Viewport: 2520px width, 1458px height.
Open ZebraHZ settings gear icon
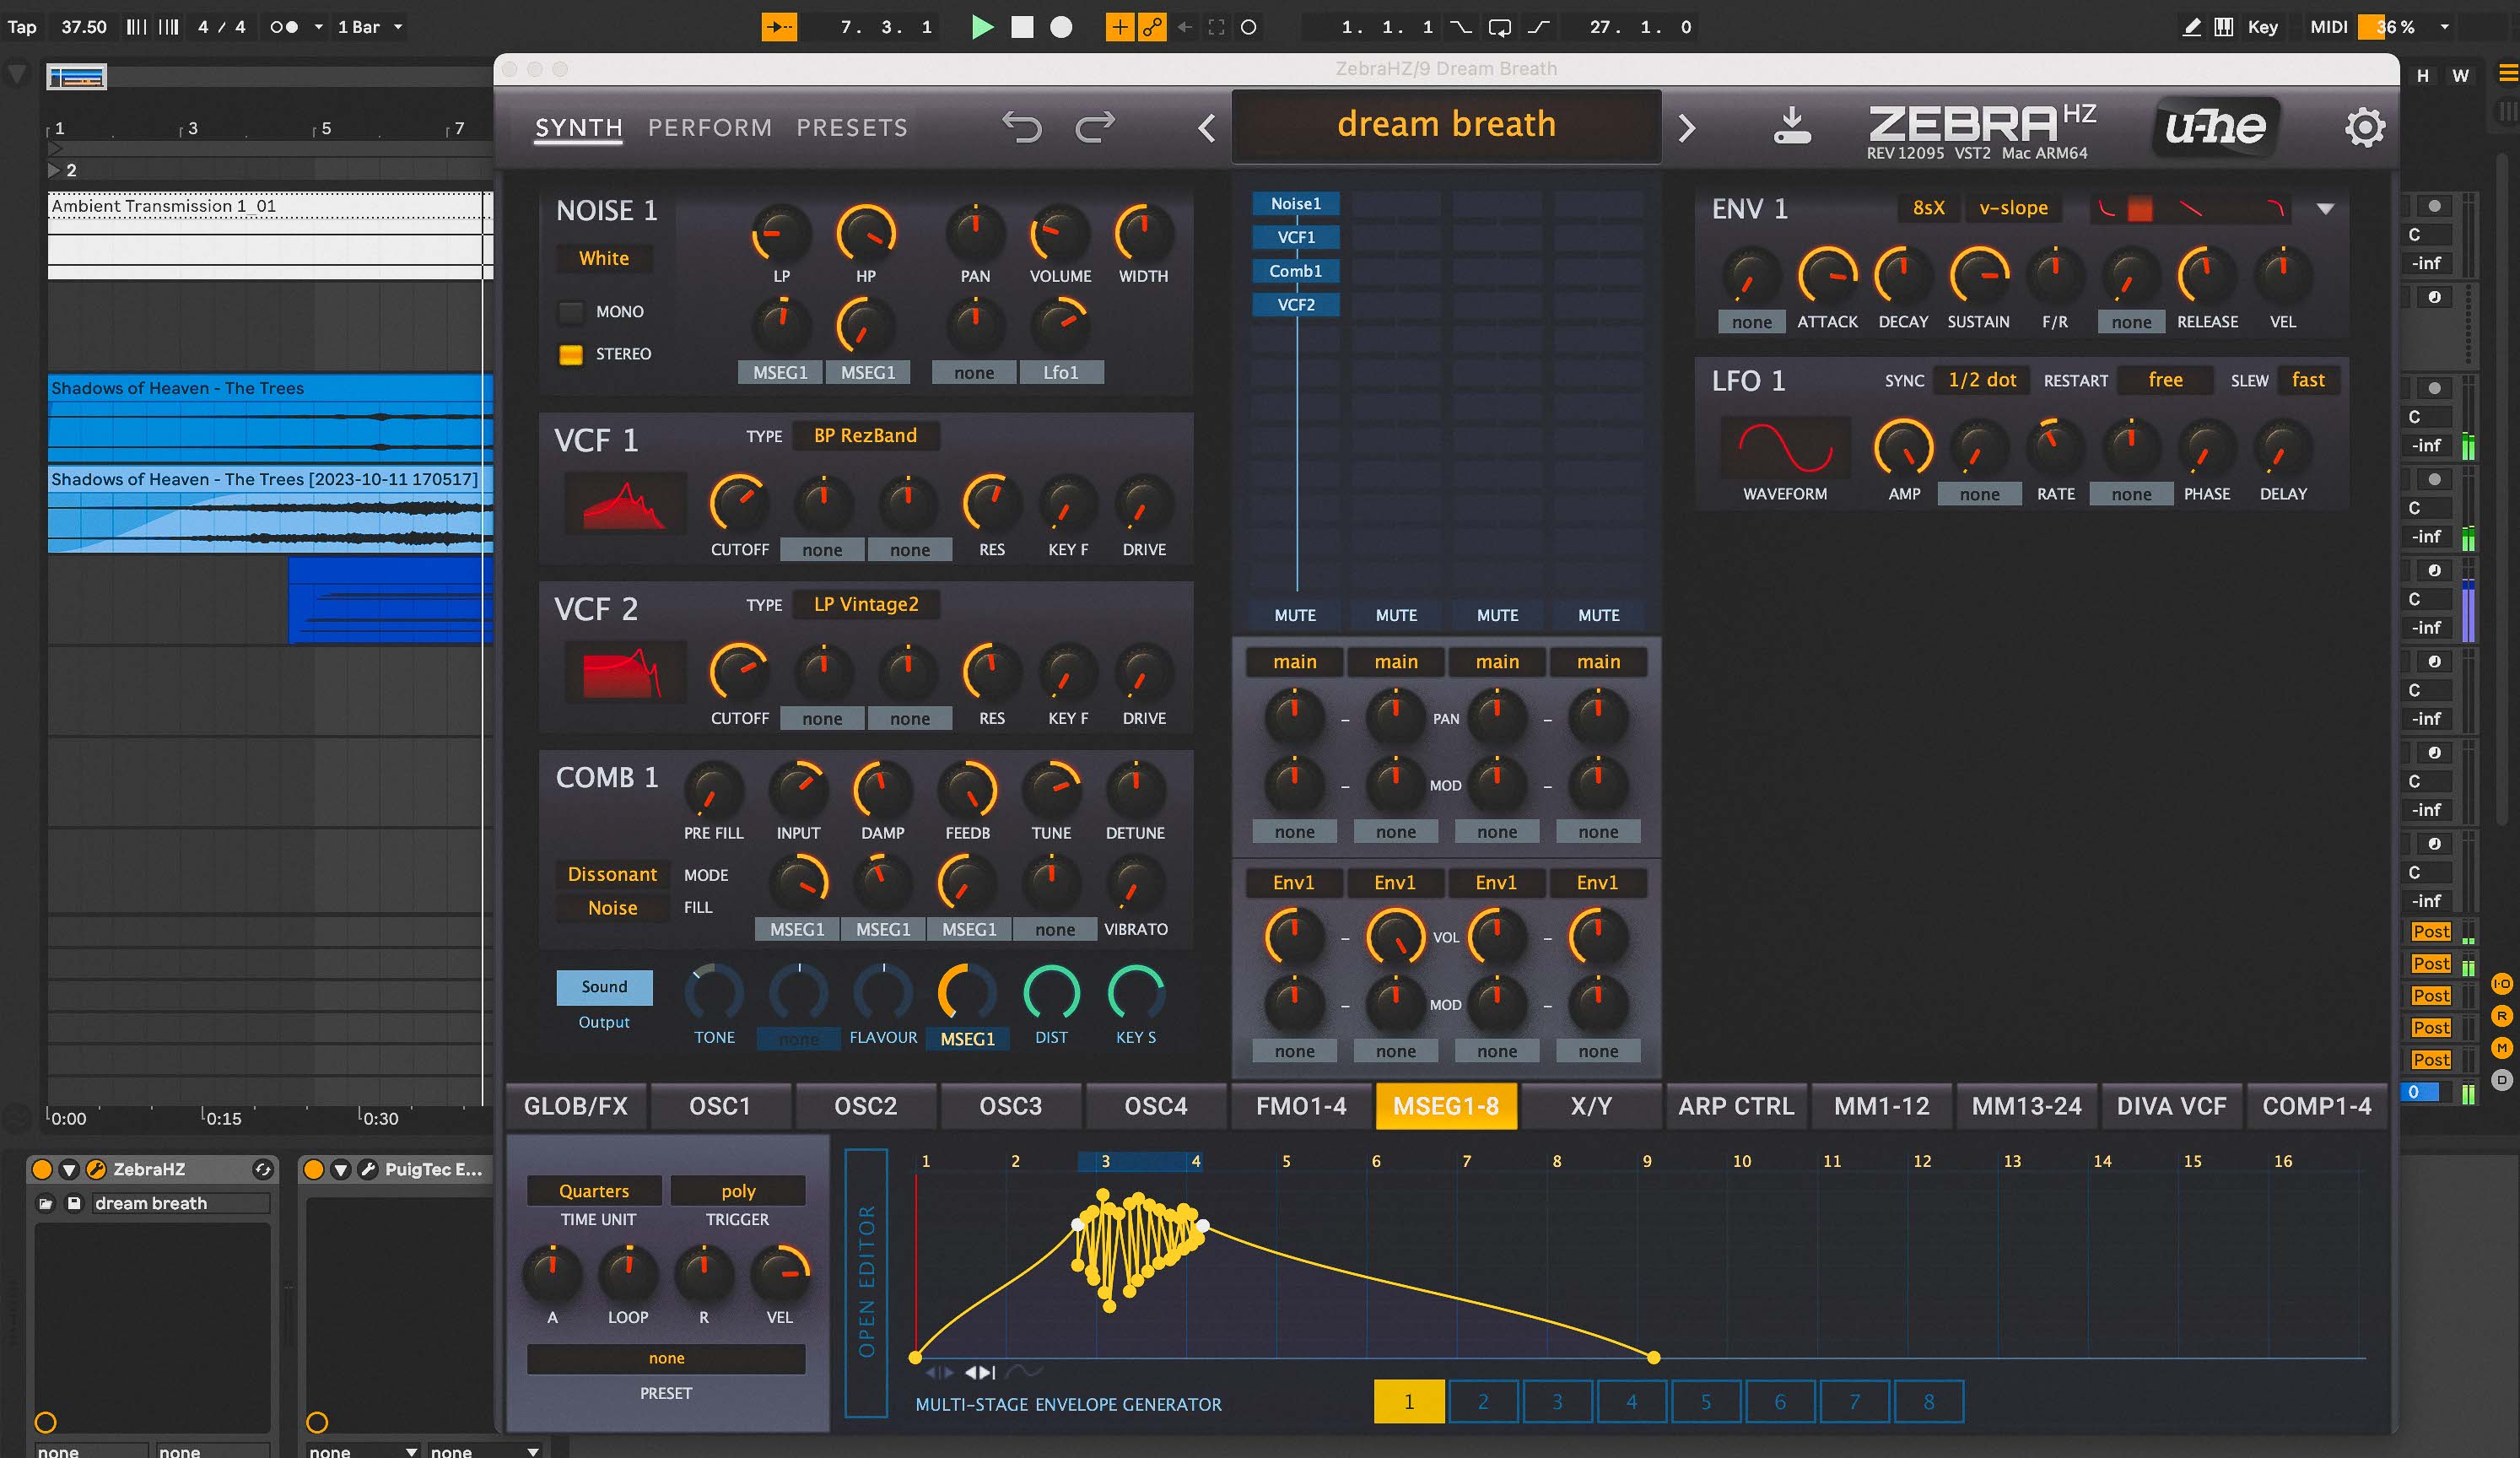click(x=2364, y=128)
